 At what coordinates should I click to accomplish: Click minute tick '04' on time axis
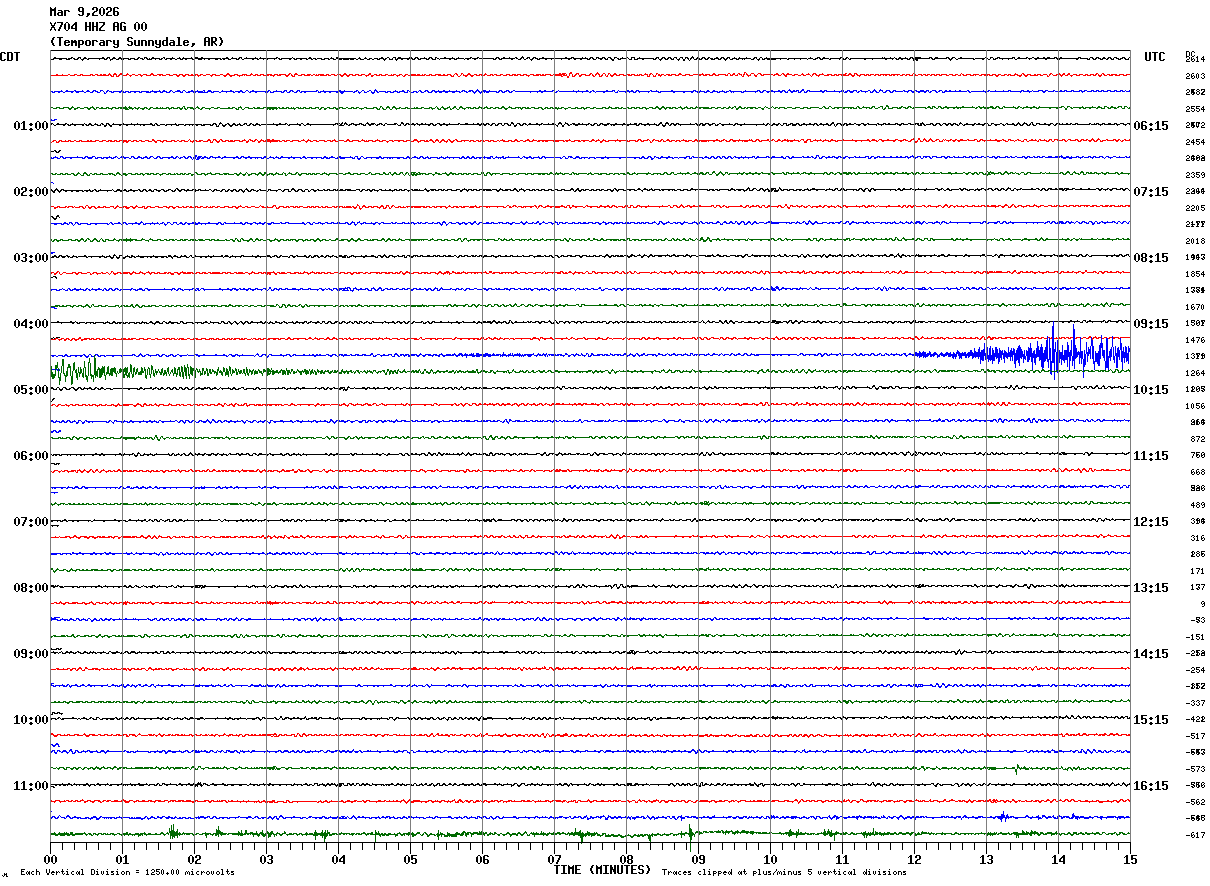[x=338, y=859]
